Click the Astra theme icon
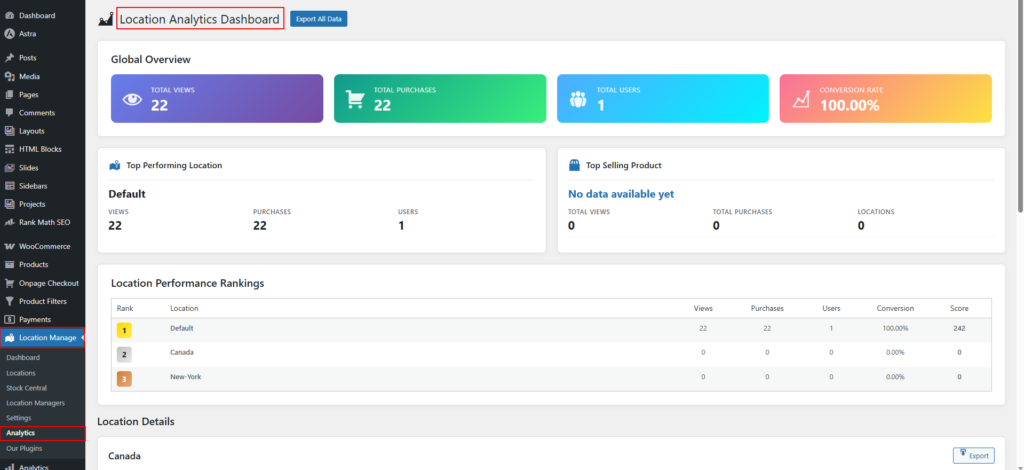Screen dimensions: 1024x470 click(9, 33)
